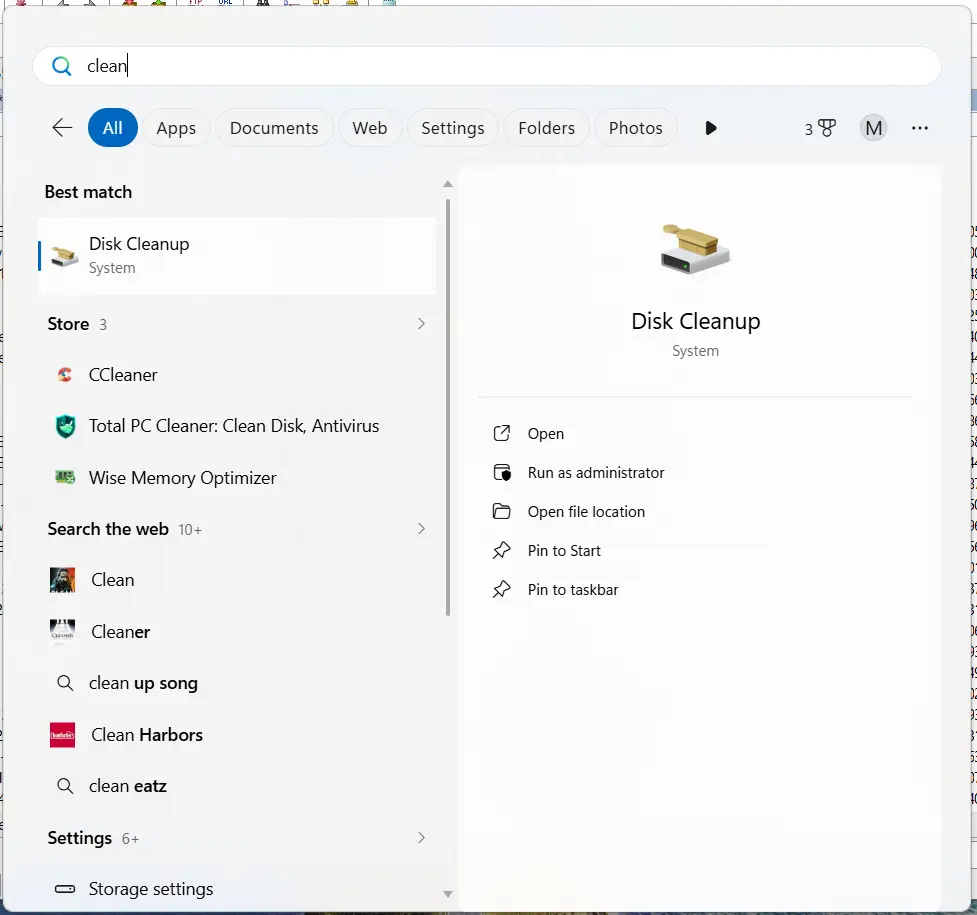Viewport: 977px width, 915px height.
Task: Switch to the Web filter
Action: click(369, 128)
